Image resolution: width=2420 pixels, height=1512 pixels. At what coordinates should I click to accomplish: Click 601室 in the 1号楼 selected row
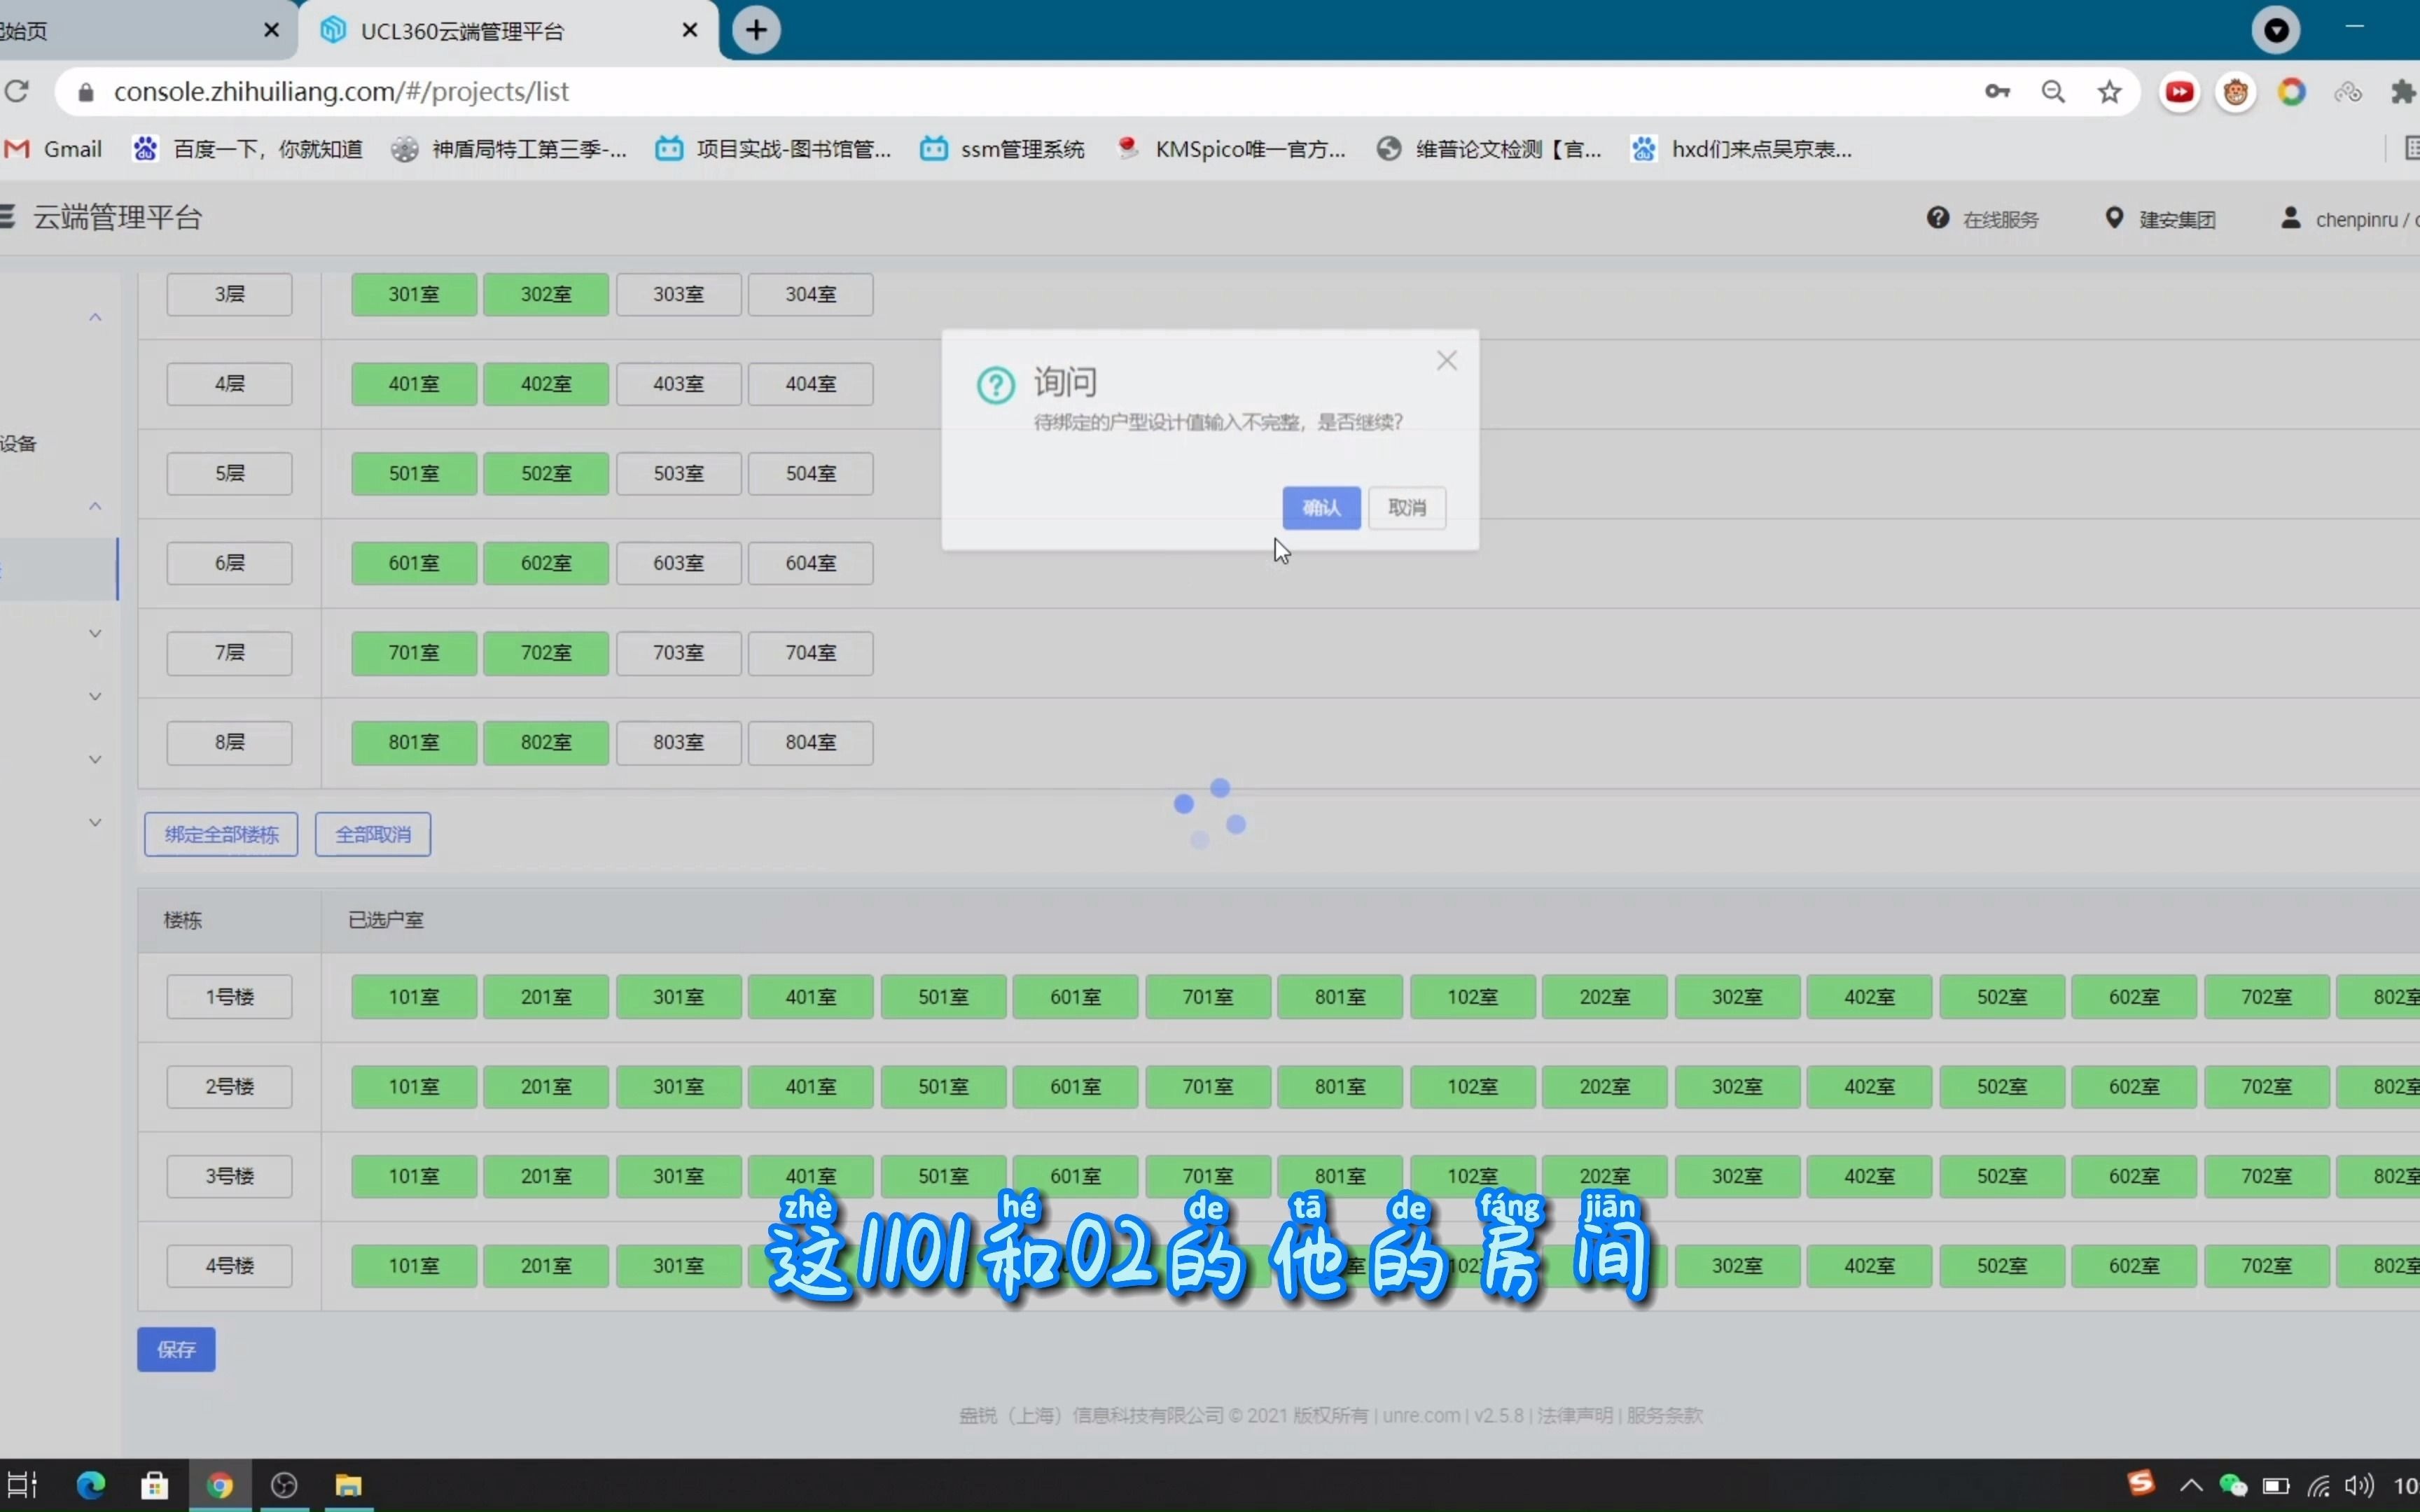pyautogui.click(x=1075, y=997)
